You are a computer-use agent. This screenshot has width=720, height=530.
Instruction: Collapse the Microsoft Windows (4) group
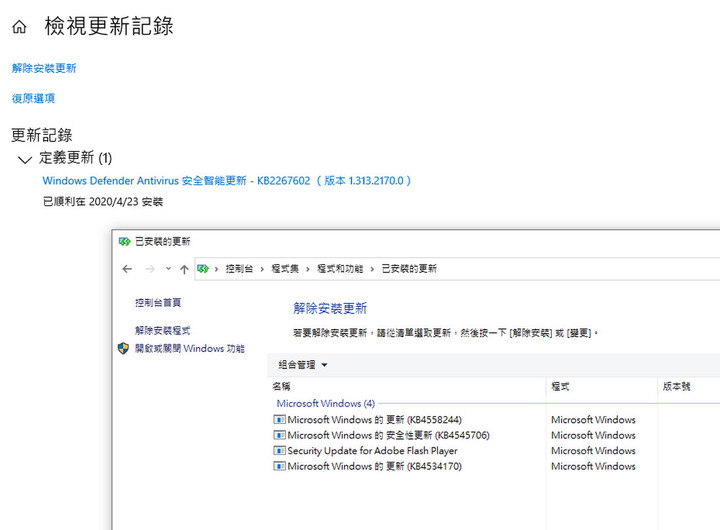pos(326,404)
